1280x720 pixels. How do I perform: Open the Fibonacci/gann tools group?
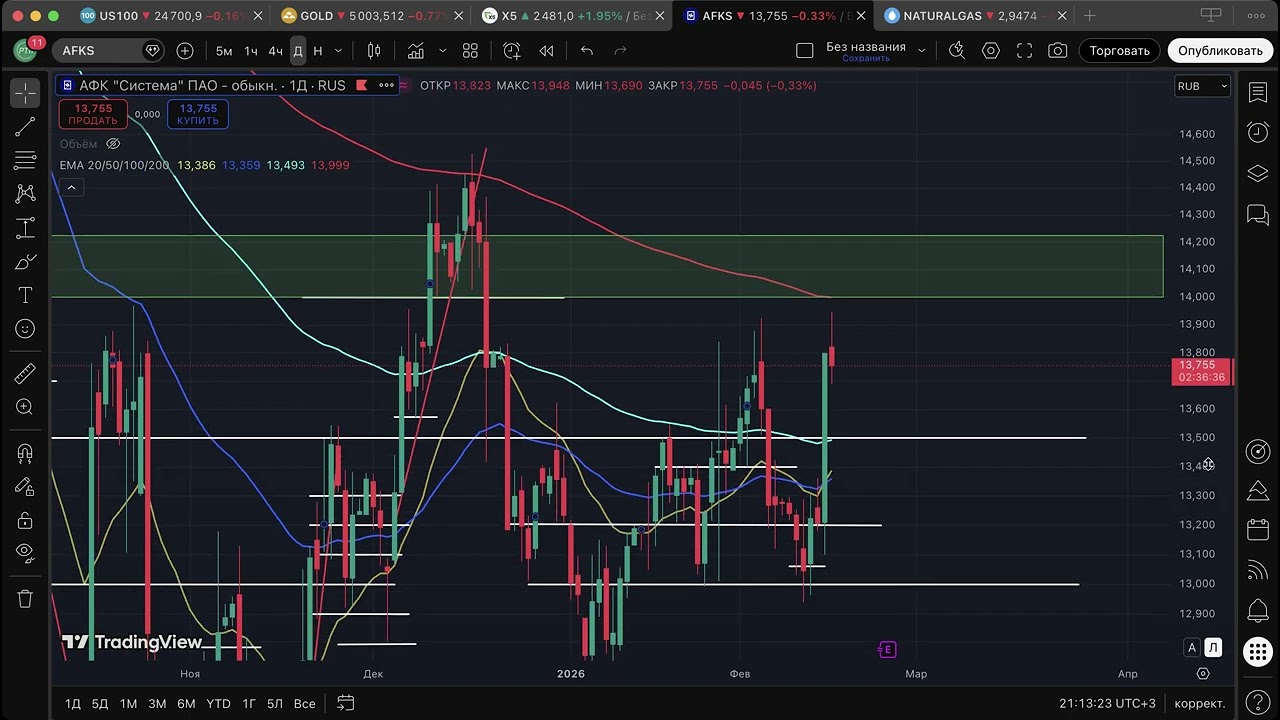pyautogui.click(x=25, y=160)
